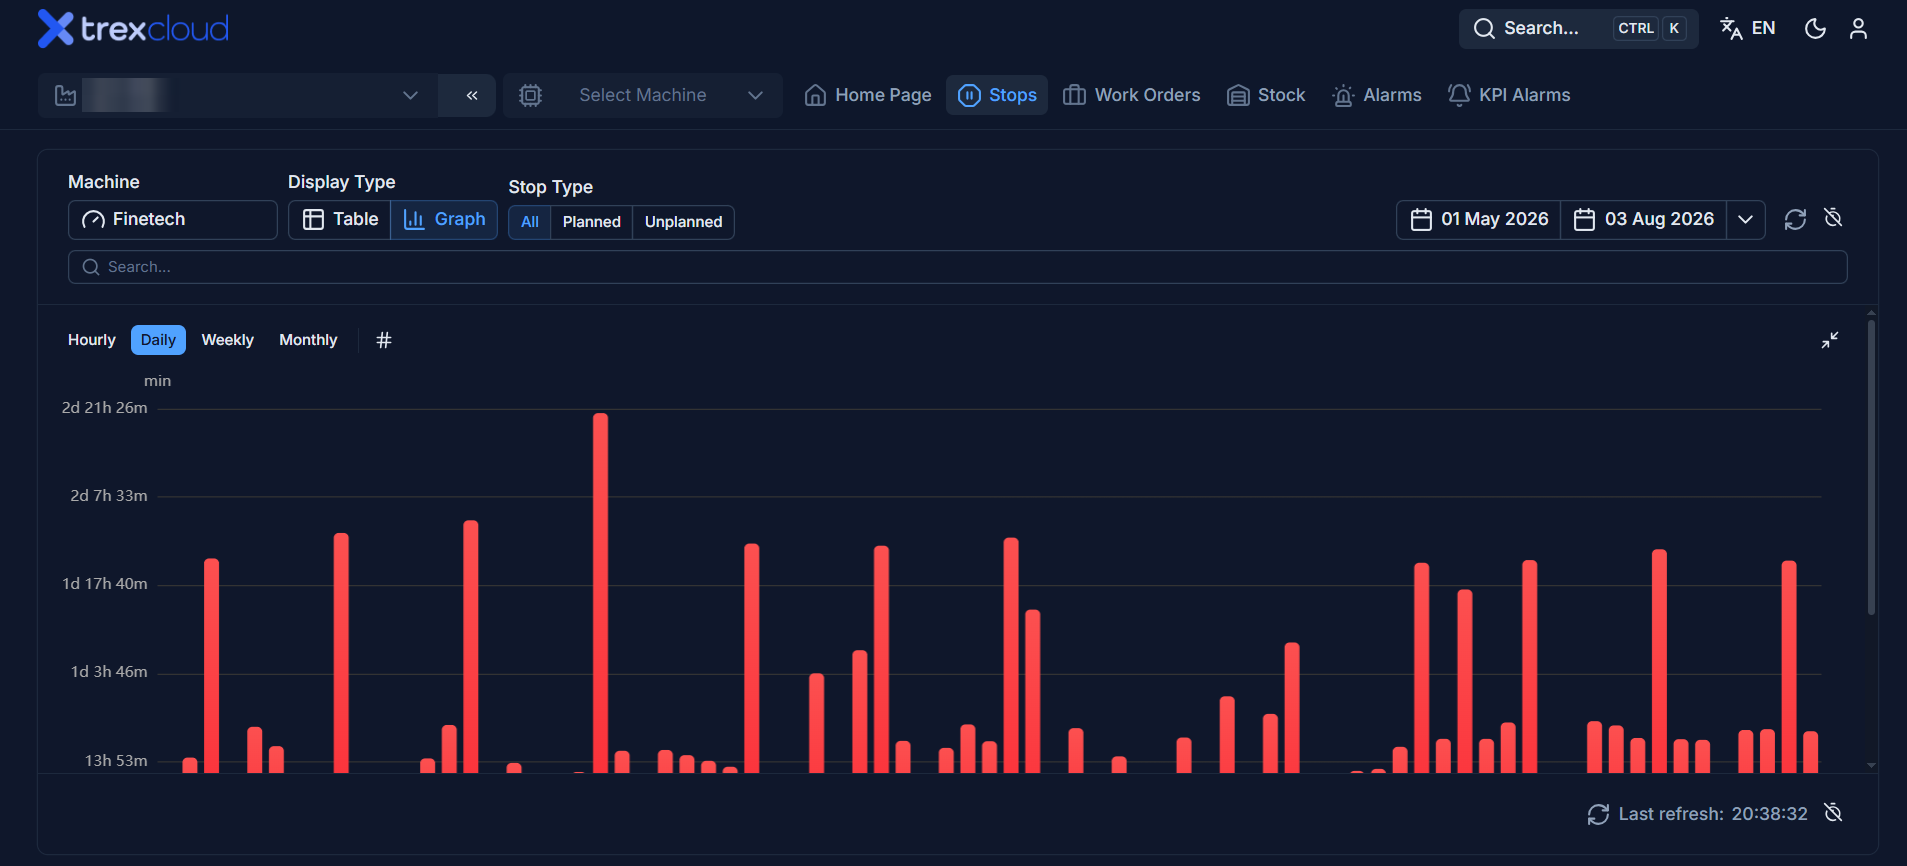Click the factory icon in plant selector
This screenshot has width=1907, height=866.
pos(65,95)
